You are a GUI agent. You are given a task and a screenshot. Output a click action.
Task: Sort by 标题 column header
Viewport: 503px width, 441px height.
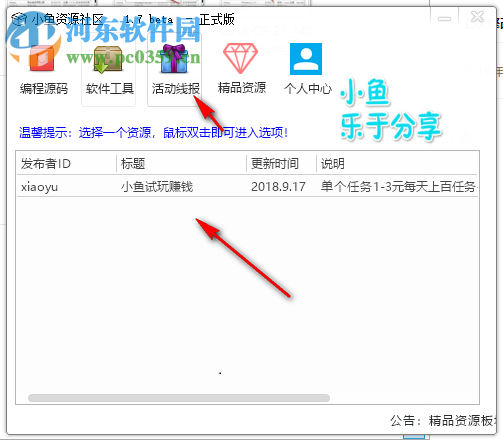pos(181,164)
